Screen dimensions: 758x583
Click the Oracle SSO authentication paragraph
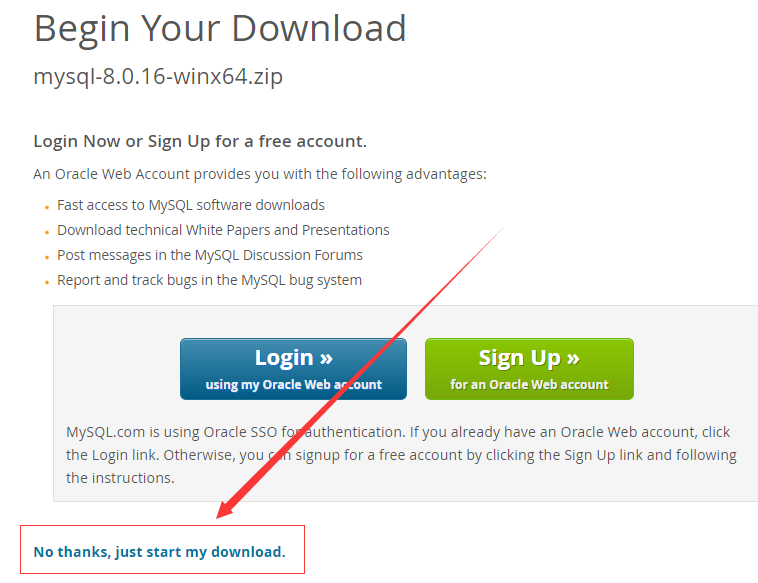pyautogui.click(x=401, y=455)
